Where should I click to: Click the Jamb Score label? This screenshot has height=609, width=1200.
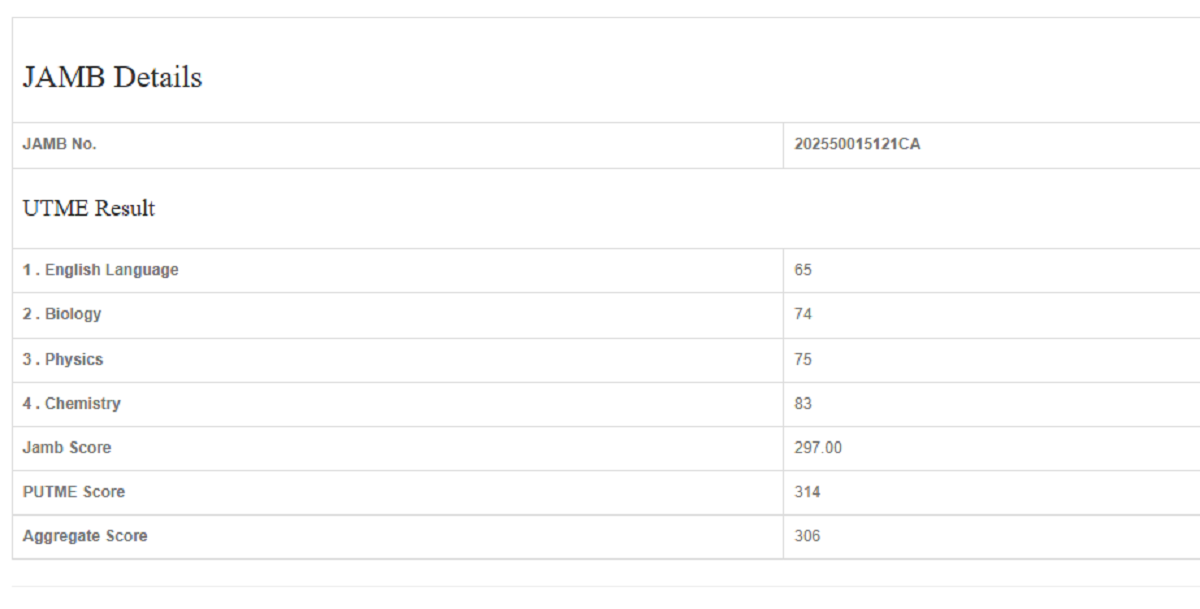point(67,448)
